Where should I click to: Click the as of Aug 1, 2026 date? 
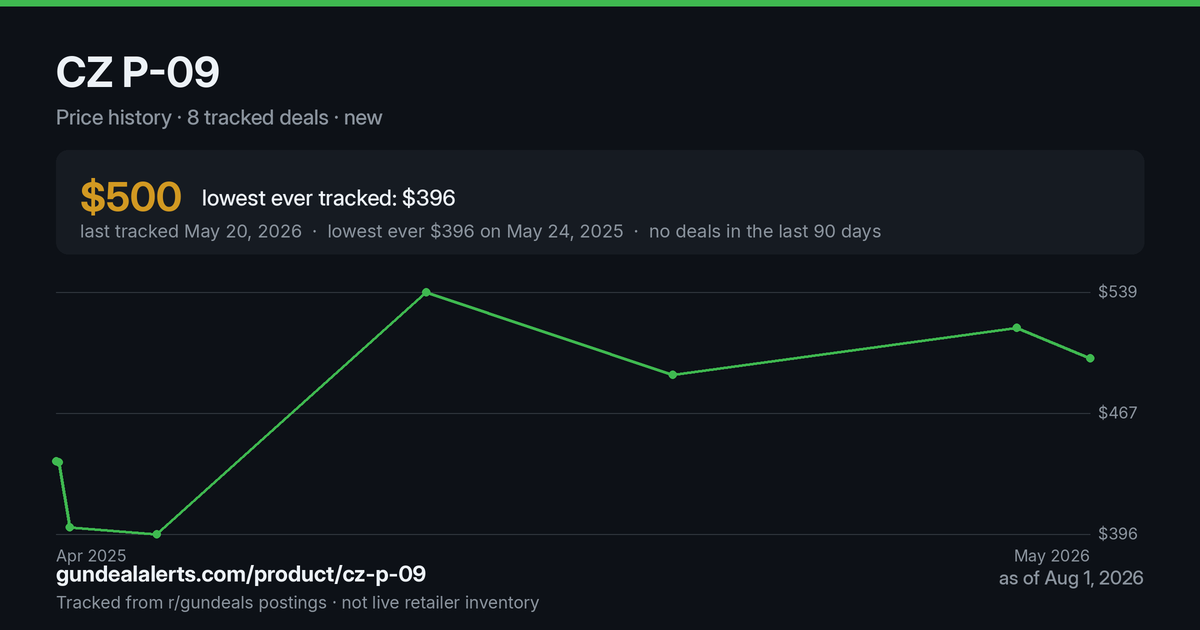click(1071, 578)
